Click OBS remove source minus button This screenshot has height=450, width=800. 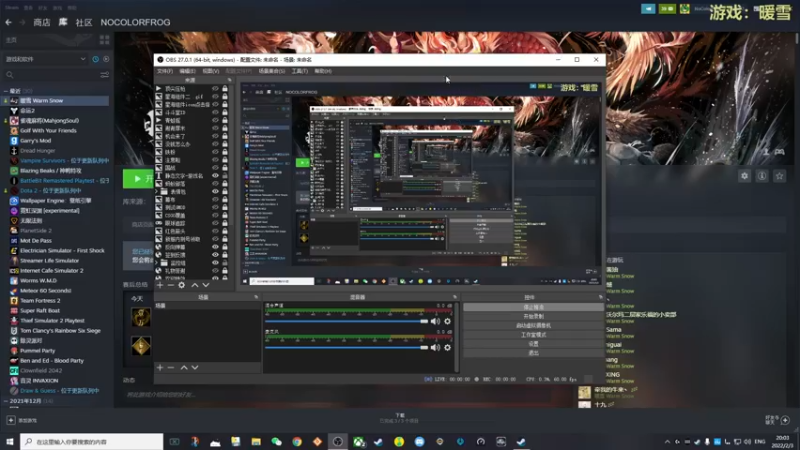(170, 285)
